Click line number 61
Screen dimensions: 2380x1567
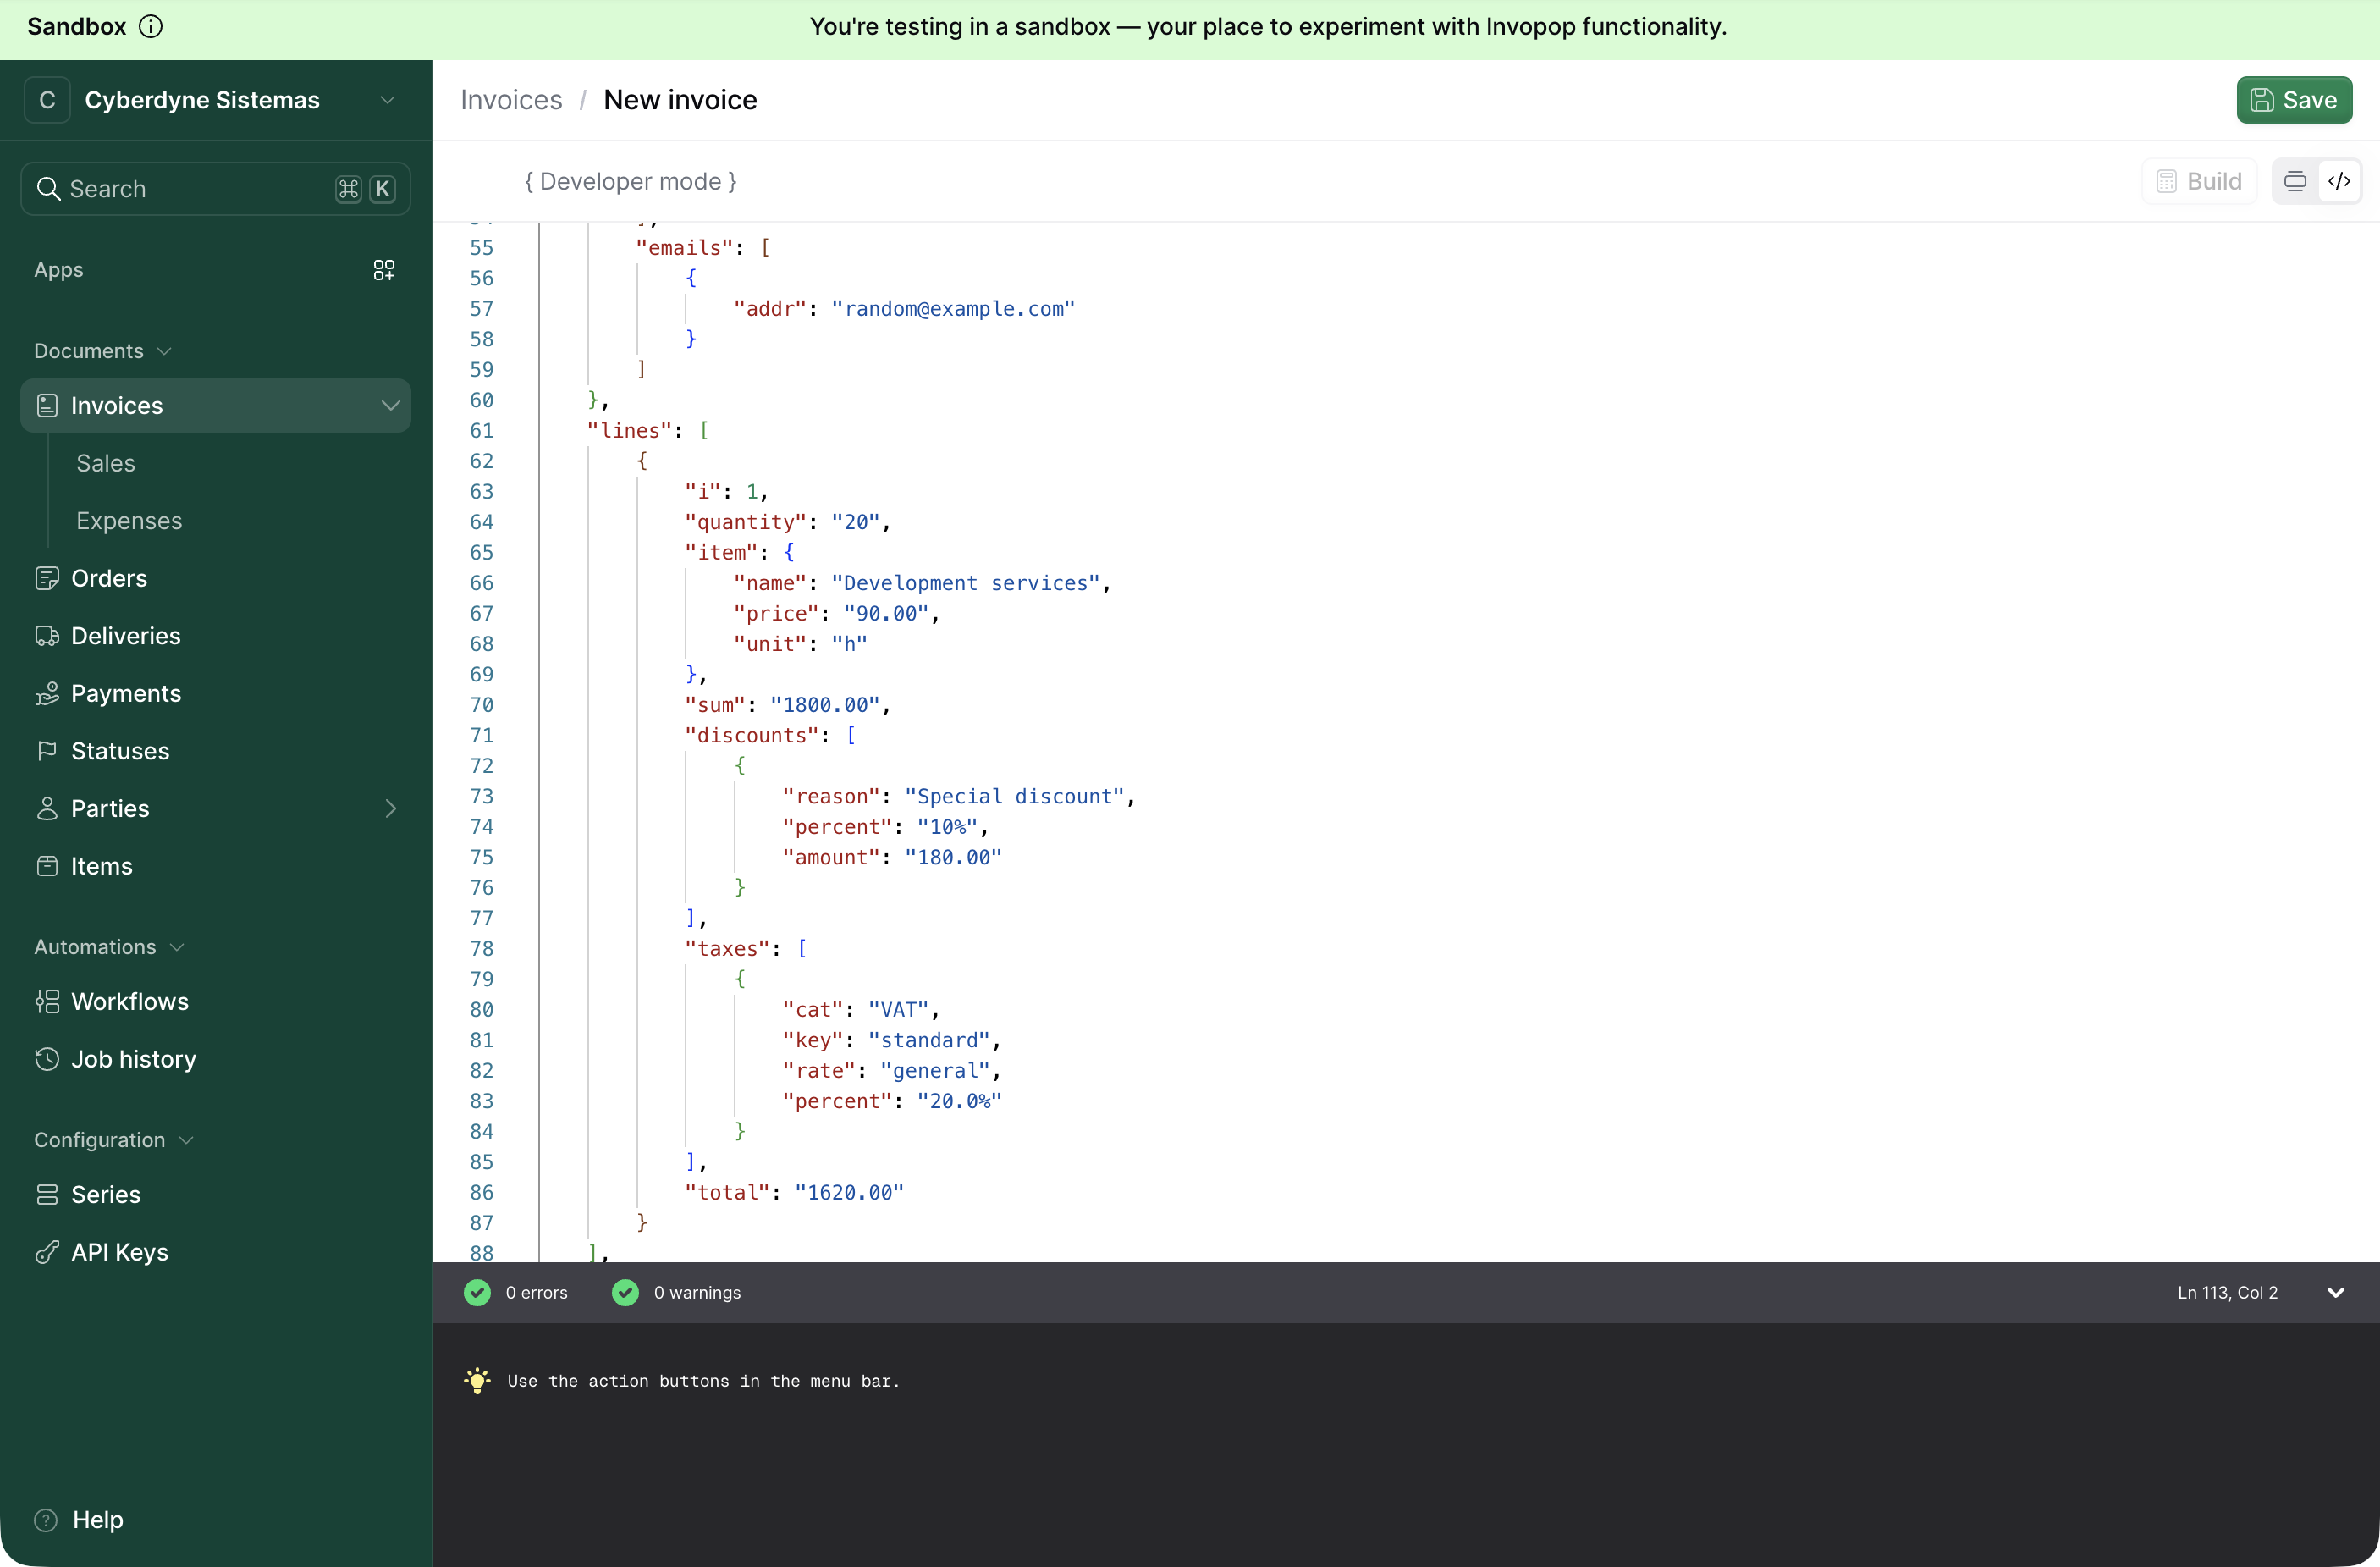(x=482, y=431)
